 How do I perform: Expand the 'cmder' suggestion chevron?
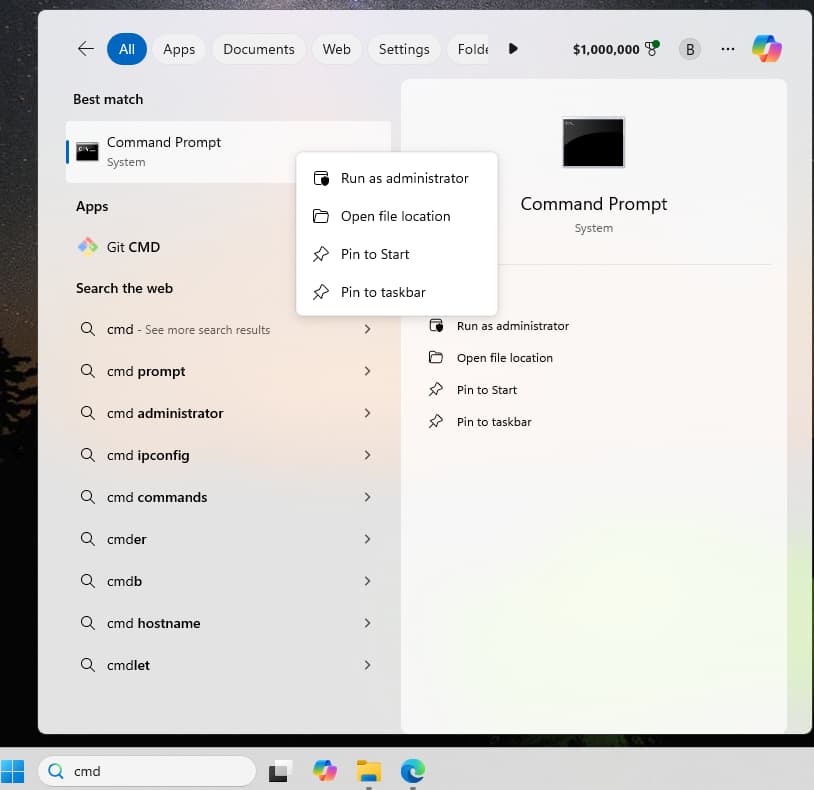tap(368, 539)
